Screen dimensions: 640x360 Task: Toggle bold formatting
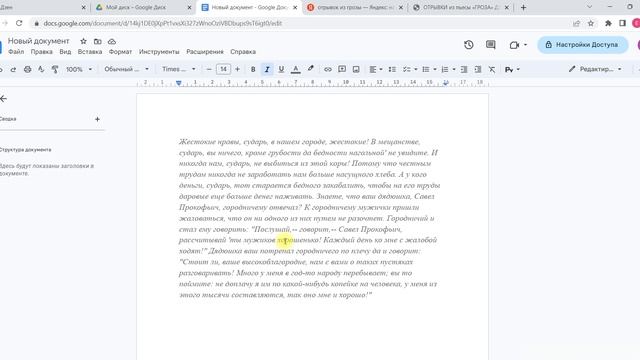pyautogui.click(x=253, y=69)
